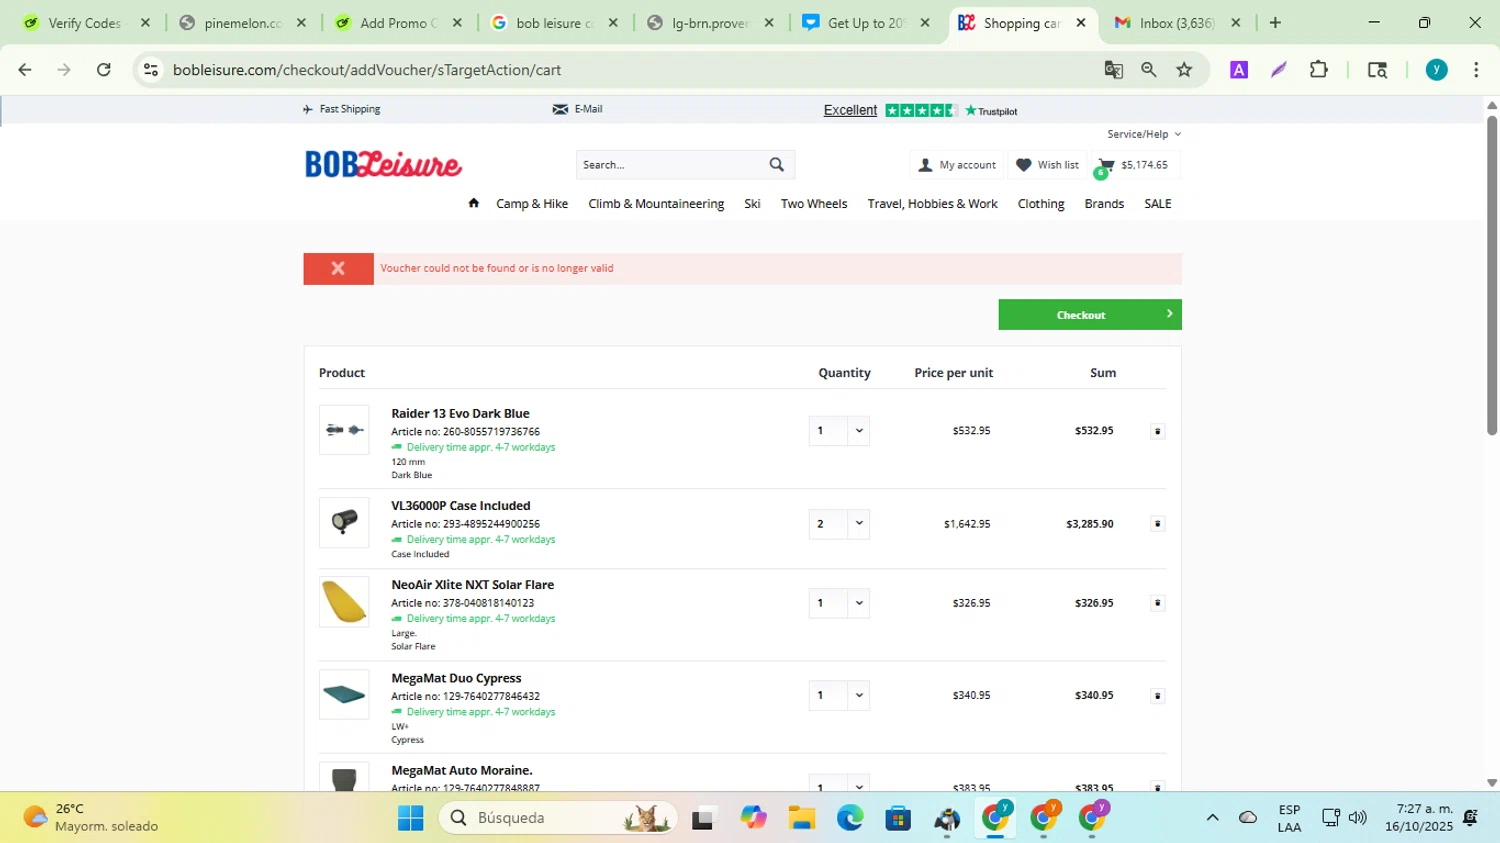The height and width of the screenshot is (843, 1500).
Task: Remove VL36000P Case Included item via trash icon
Action: tap(1158, 524)
